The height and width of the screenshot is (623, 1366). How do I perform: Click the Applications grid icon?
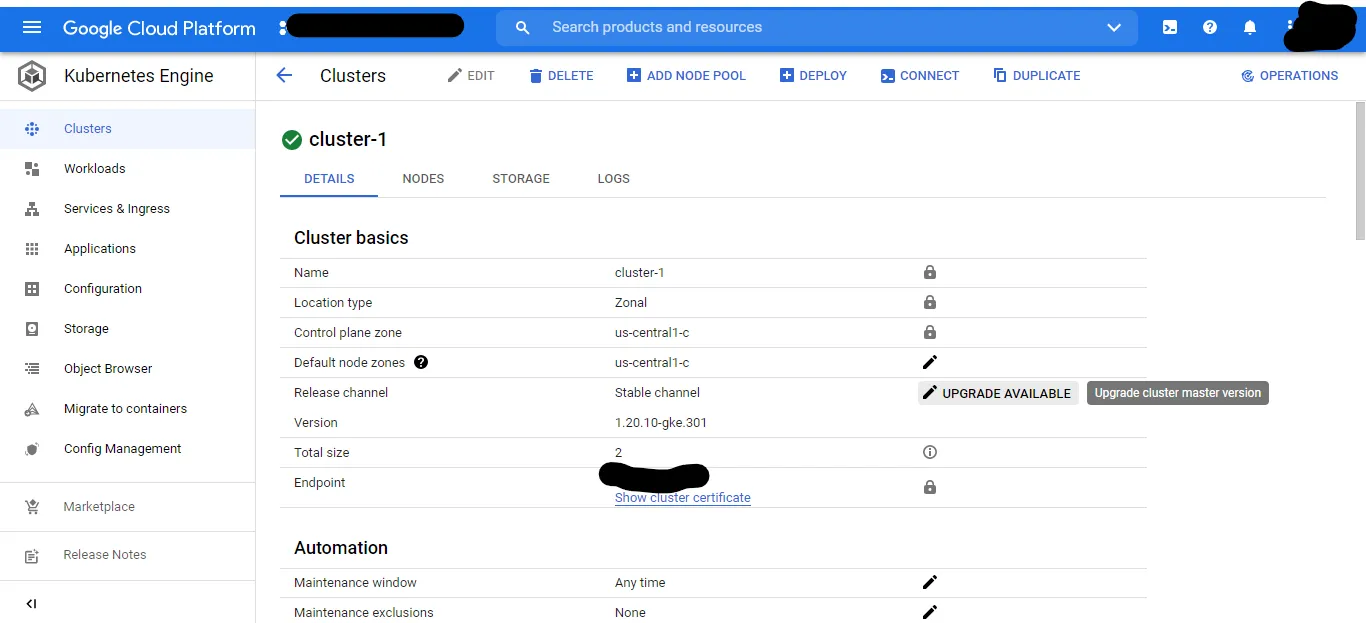(32, 249)
